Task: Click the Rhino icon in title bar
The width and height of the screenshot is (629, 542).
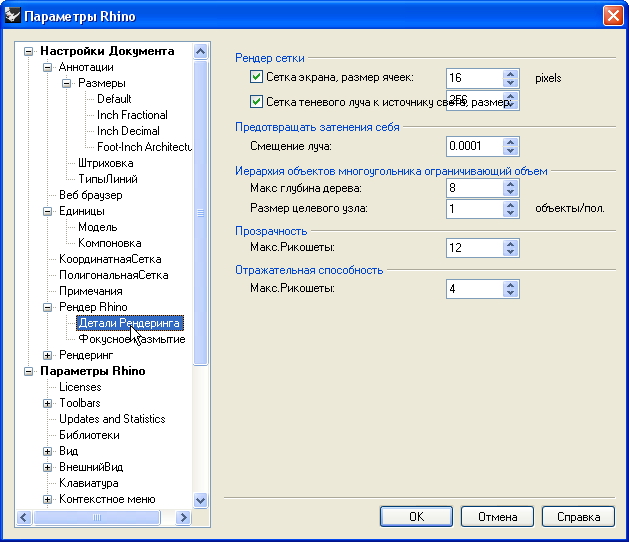Action: [12, 16]
